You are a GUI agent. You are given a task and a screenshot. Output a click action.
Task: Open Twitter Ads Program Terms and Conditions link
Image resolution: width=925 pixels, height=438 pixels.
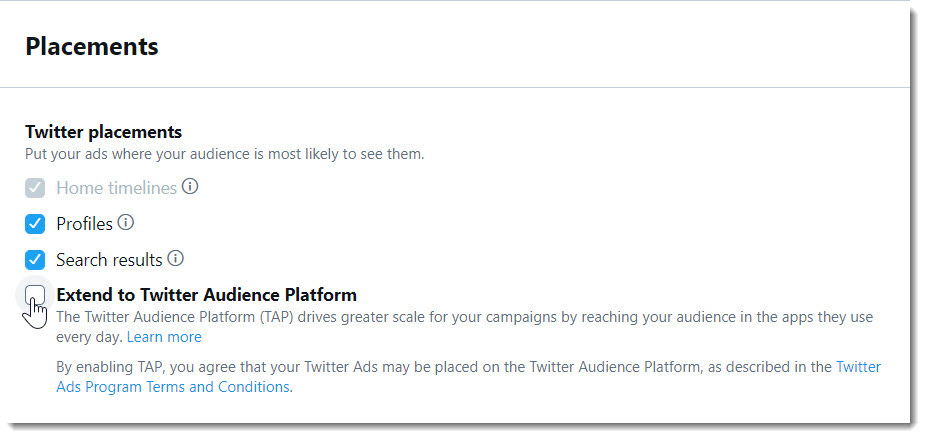point(468,377)
